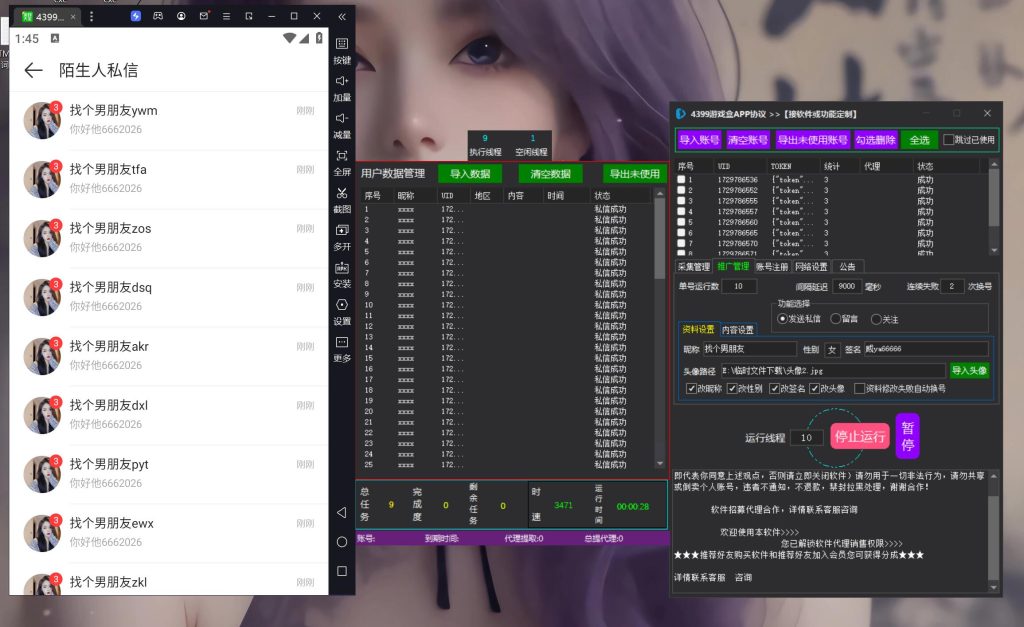This screenshot has width=1024, height=627.
Task: Tap the Android home circle button
Action: [x=342, y=542]
